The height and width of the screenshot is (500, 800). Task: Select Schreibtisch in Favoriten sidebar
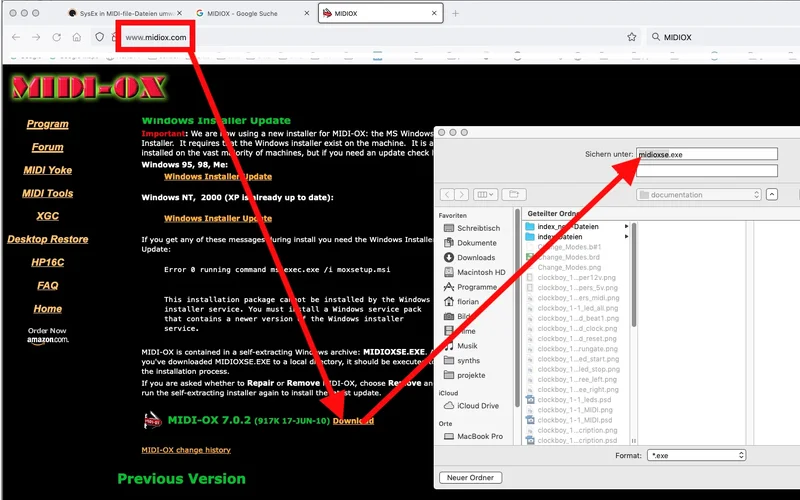click(472, 228)
